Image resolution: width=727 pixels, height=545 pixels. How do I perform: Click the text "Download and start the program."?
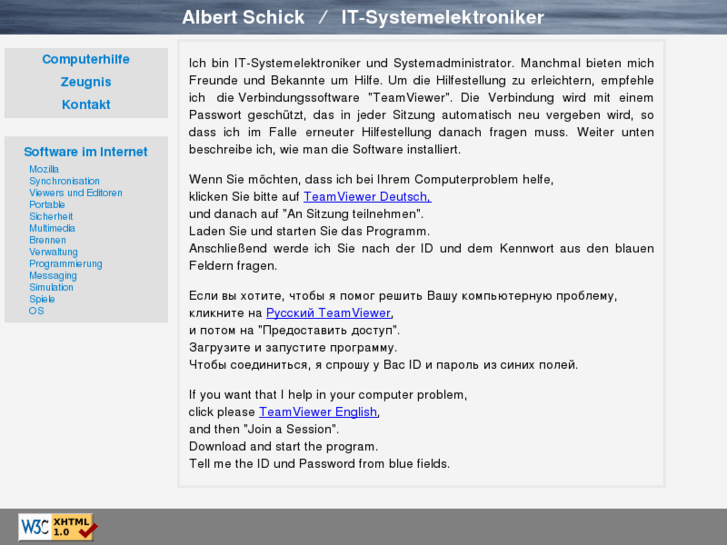(x=283, y=447)
